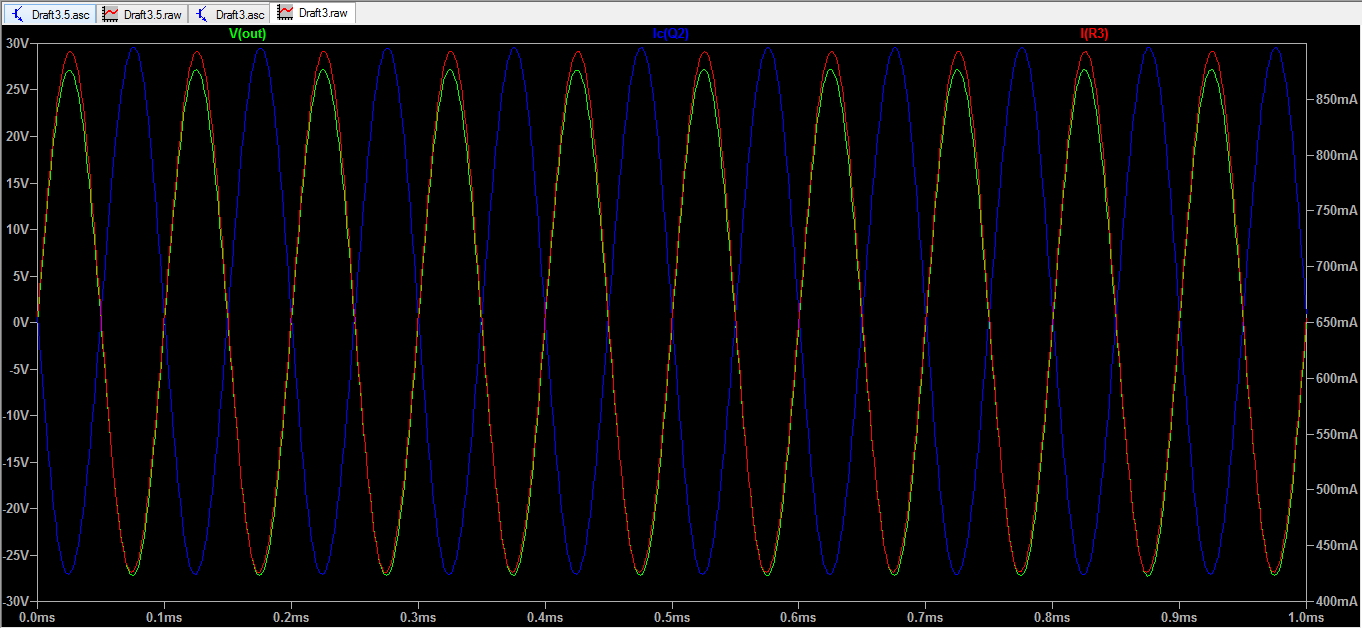
Task: Click the 0.7ms time axis label
Action: pos(925,618)
